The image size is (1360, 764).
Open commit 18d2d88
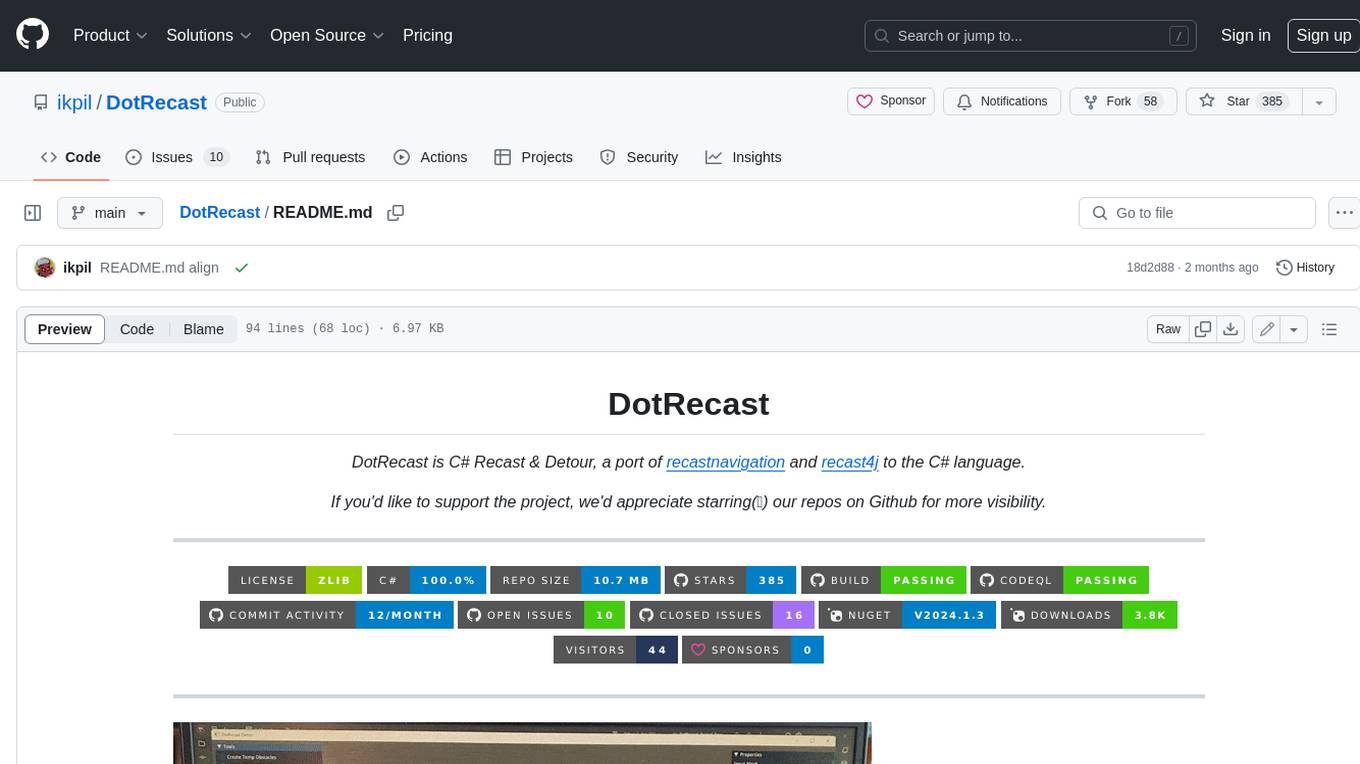click(1150, 267)
